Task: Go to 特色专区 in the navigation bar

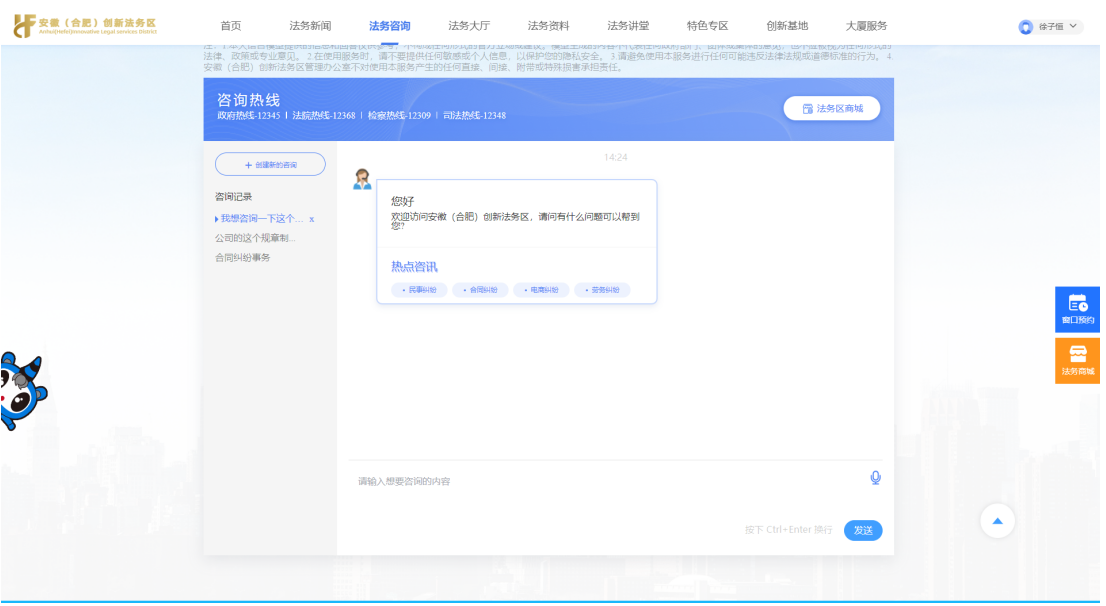Action: click(x=707, y=26)
